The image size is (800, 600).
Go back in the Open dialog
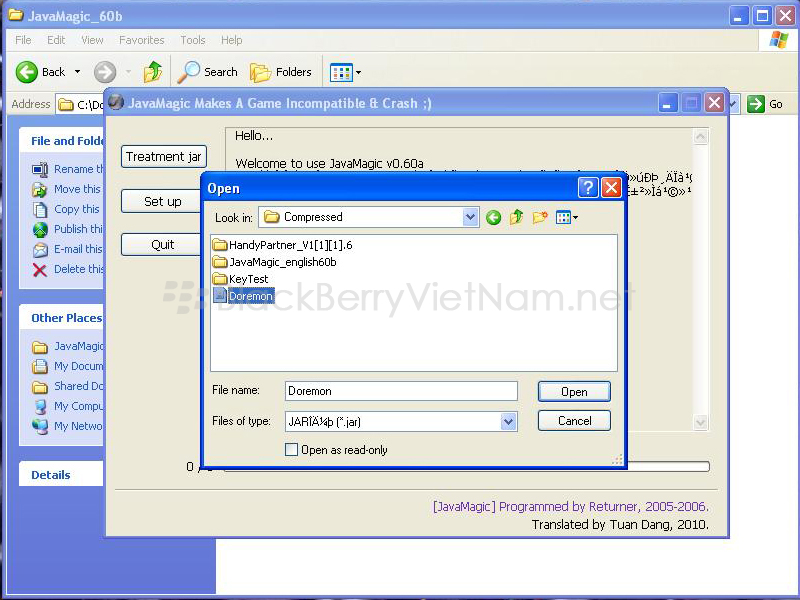click(x=493, y=218)
